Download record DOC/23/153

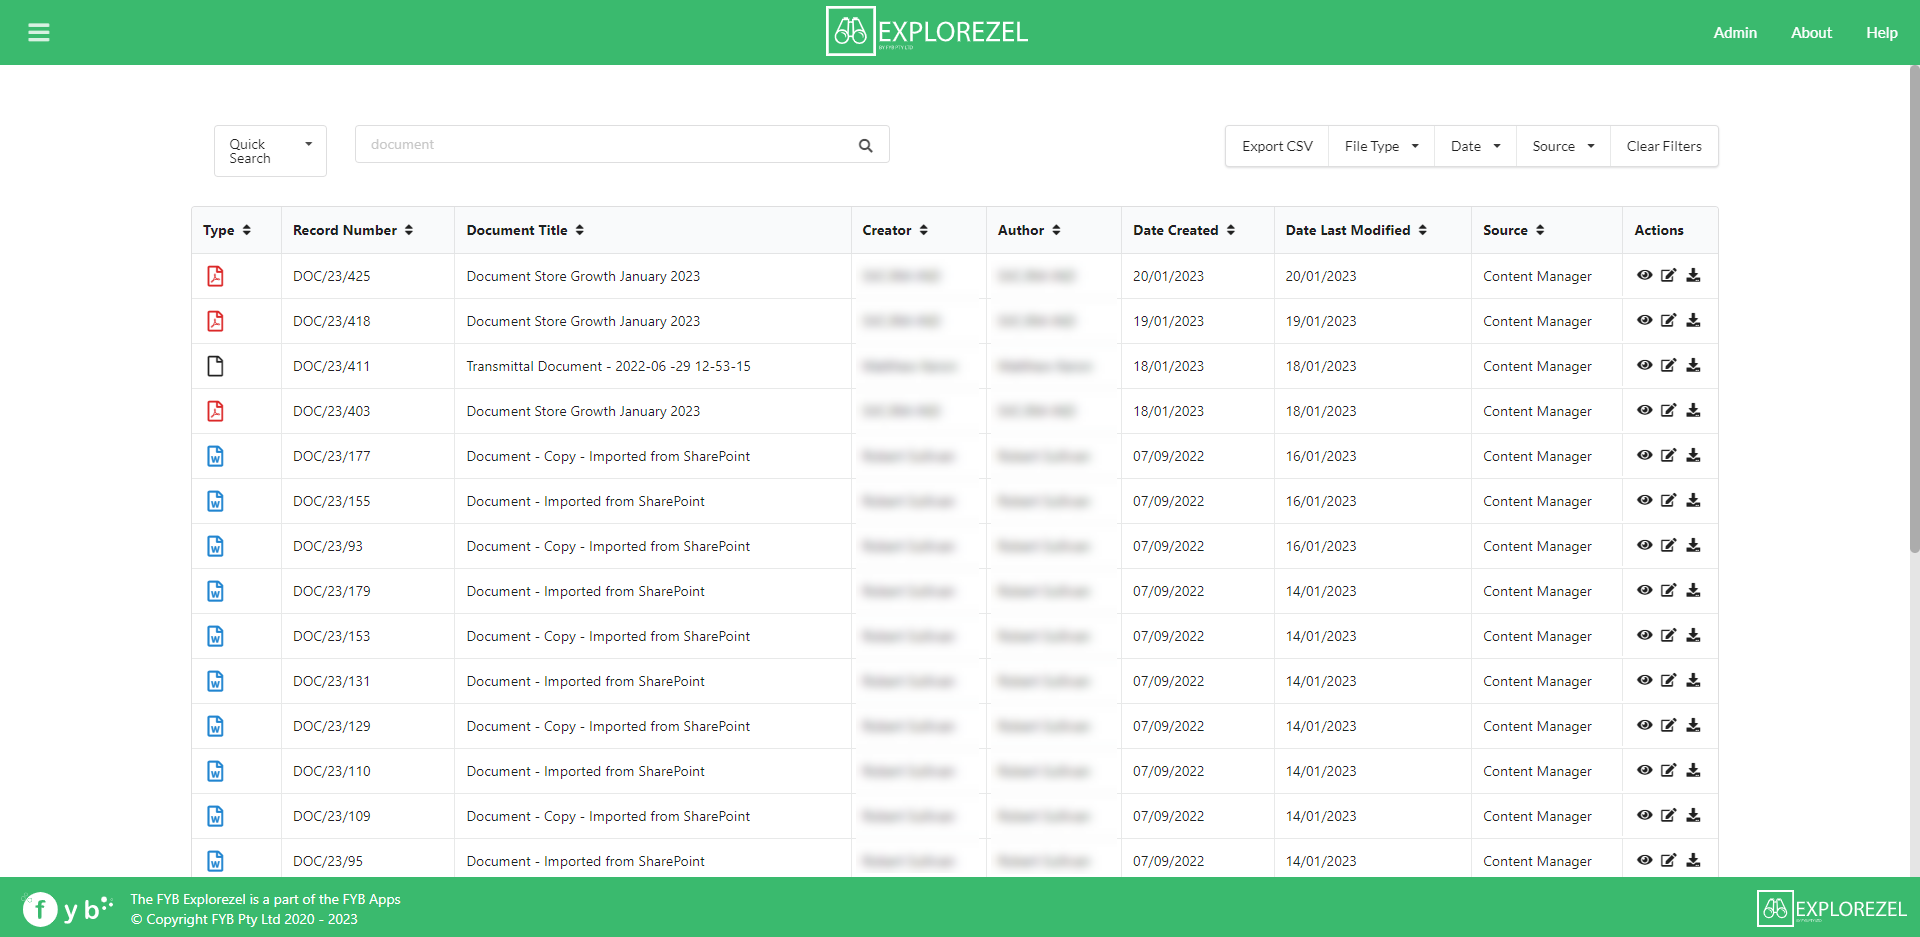click(1693, 635)
